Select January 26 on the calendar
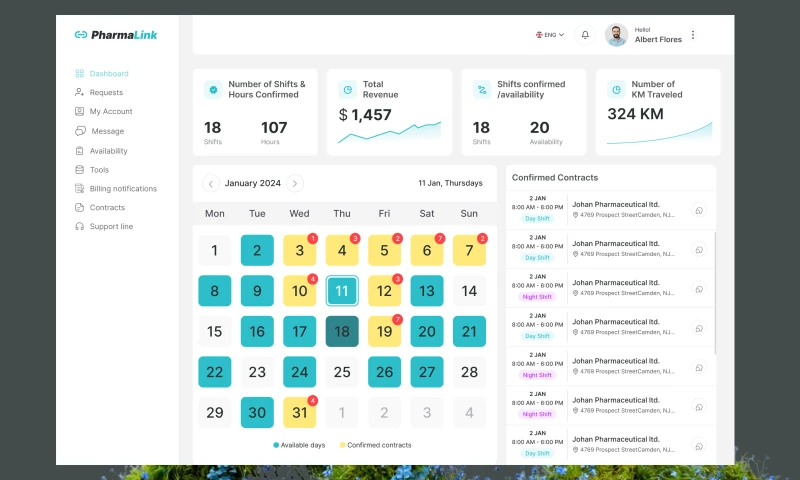The image size is (800, 480). [x=384, y=372]
